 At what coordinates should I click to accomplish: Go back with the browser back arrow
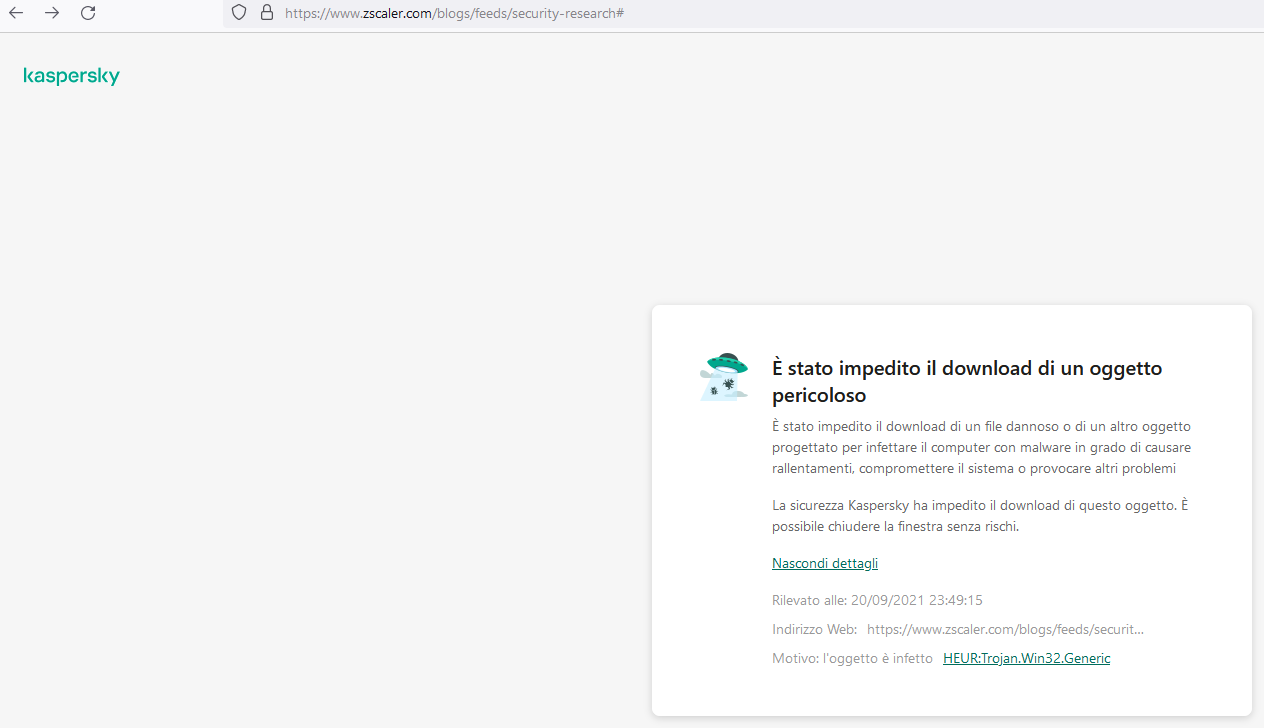pos(16,13)
